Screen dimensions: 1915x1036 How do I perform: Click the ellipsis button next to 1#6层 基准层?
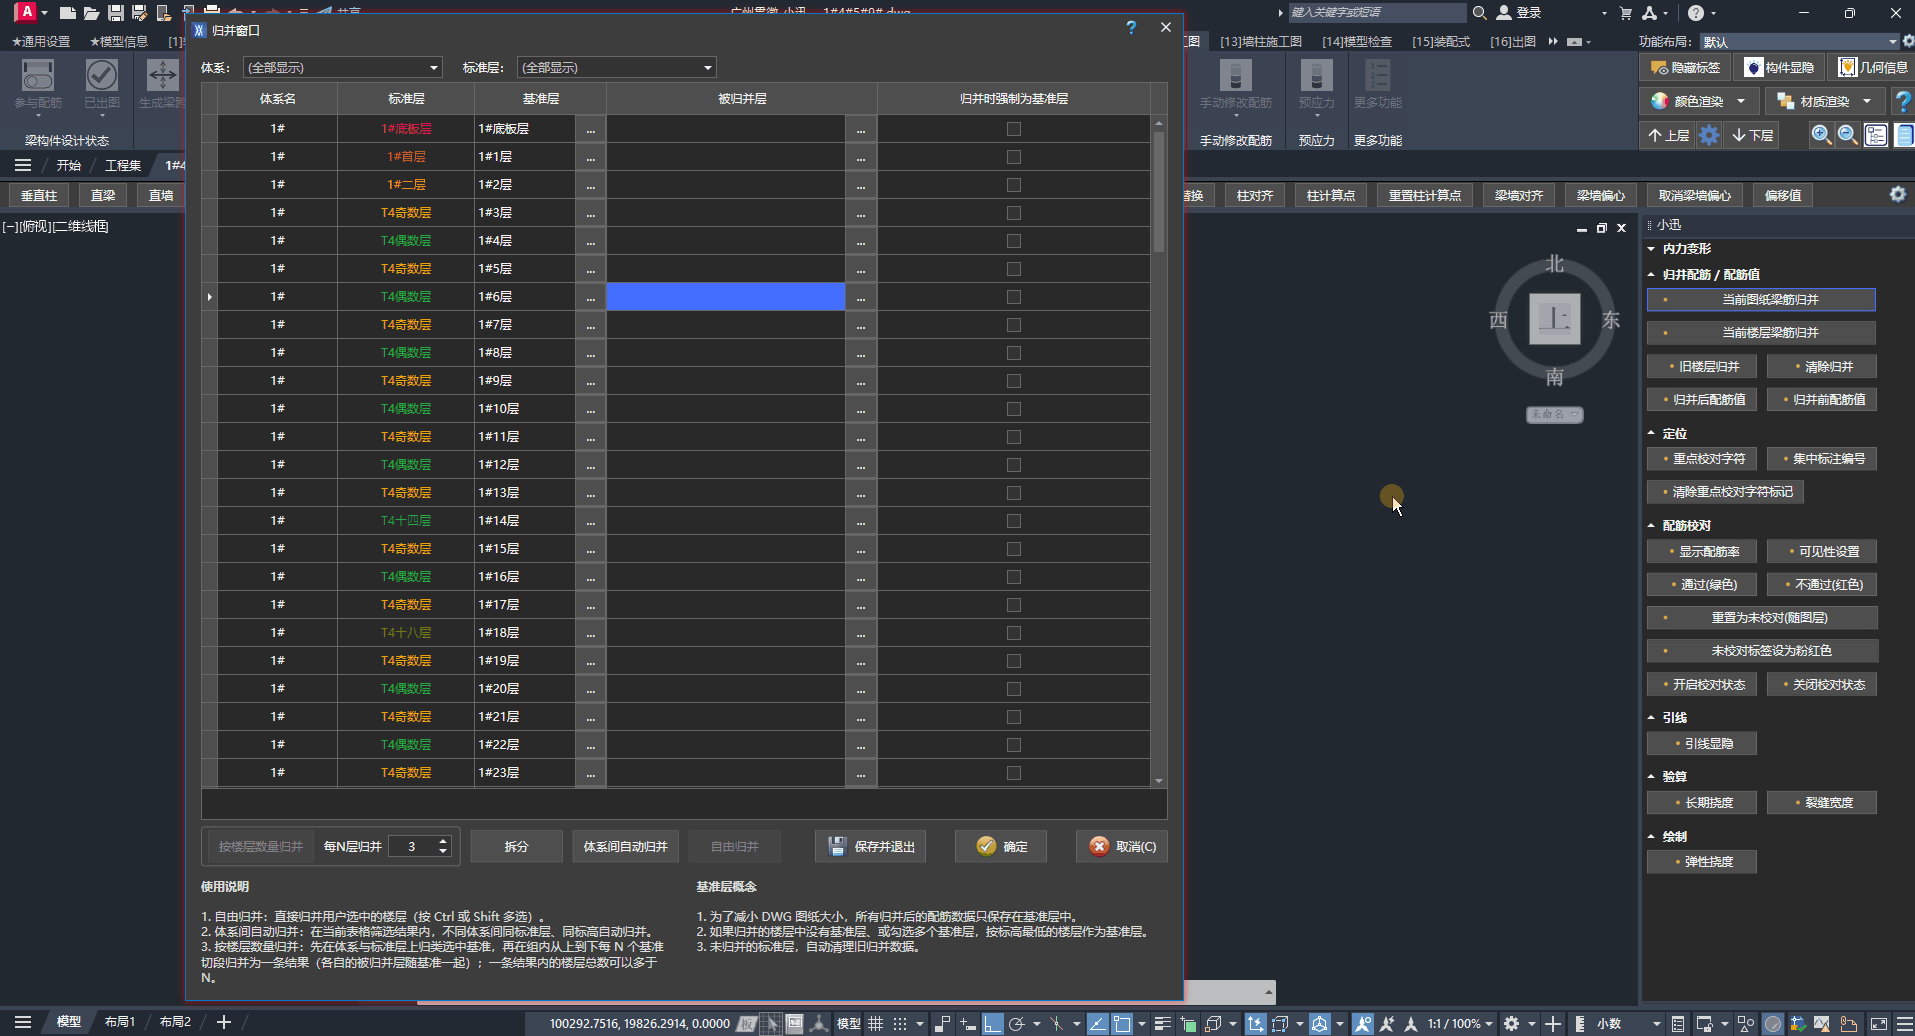590,297
